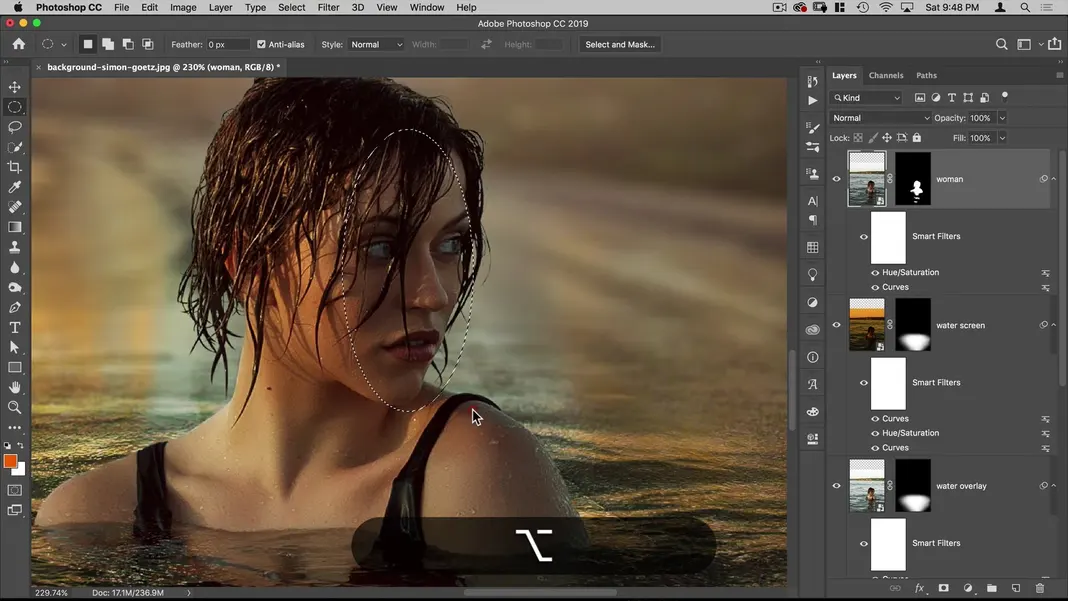Viewport: 1068px width, 601px height.
Task: Click the Home icon in options bar
Action: [x=18, y=44]
